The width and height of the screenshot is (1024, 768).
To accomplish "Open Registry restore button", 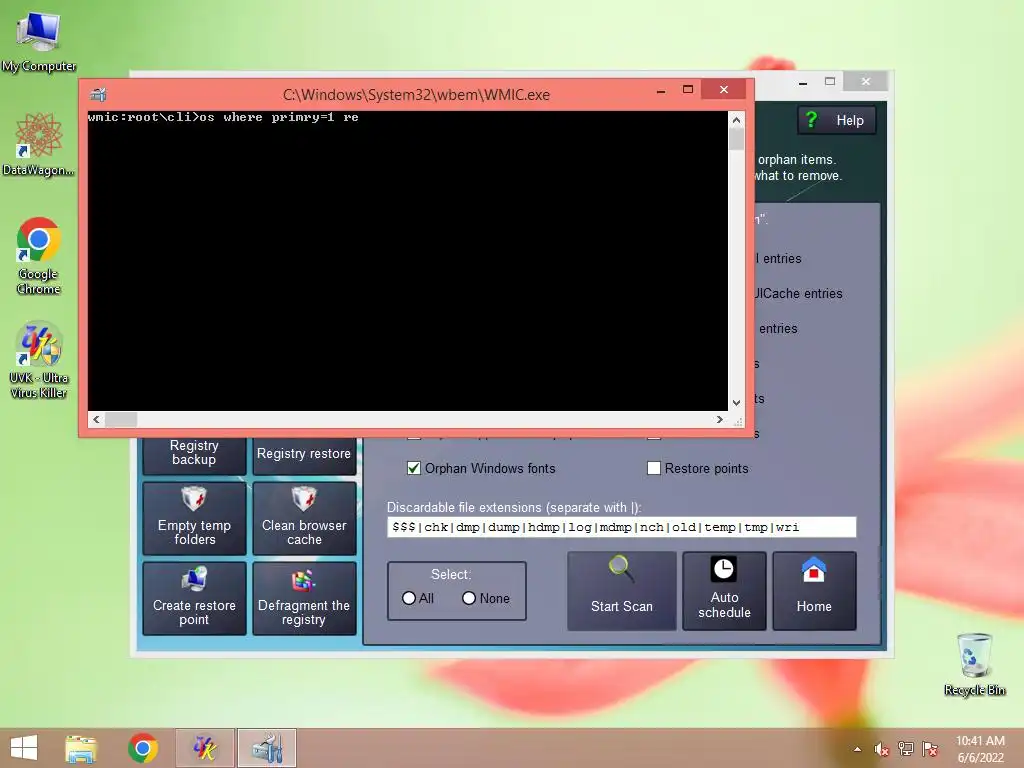I will [304, 455].
